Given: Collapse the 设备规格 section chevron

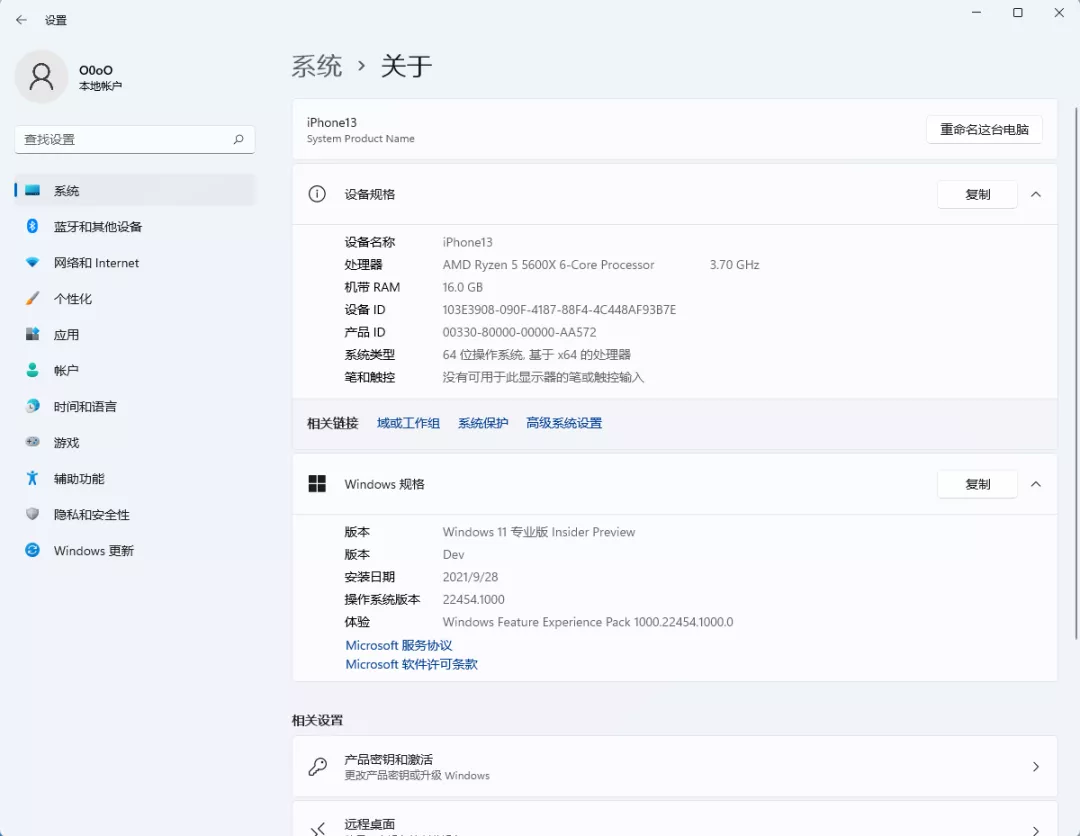Looking at the screenshot, I should point(1036,194).
